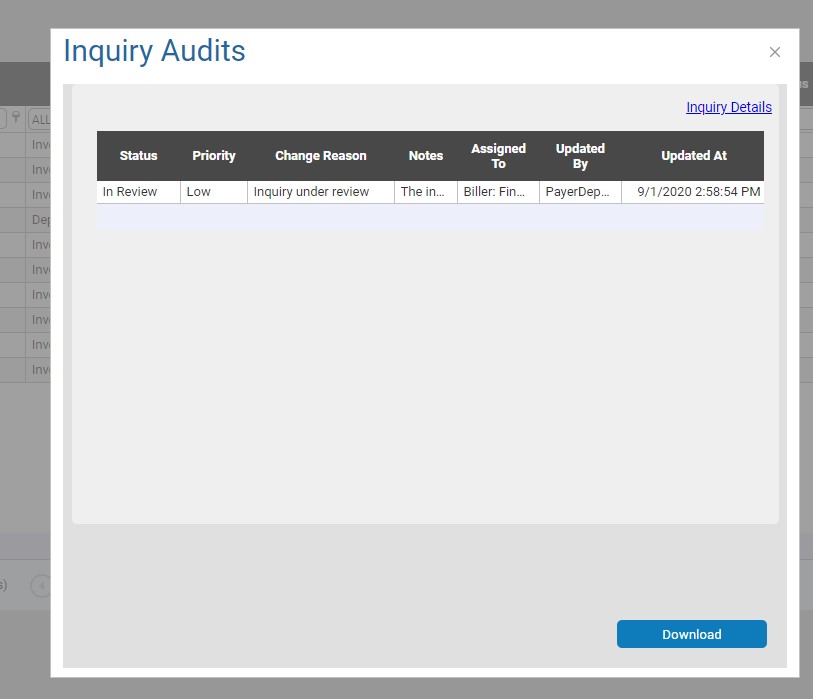813x699 pixels.
Task: Open the ALL filter dropdown in background grid
Action: 40,119
